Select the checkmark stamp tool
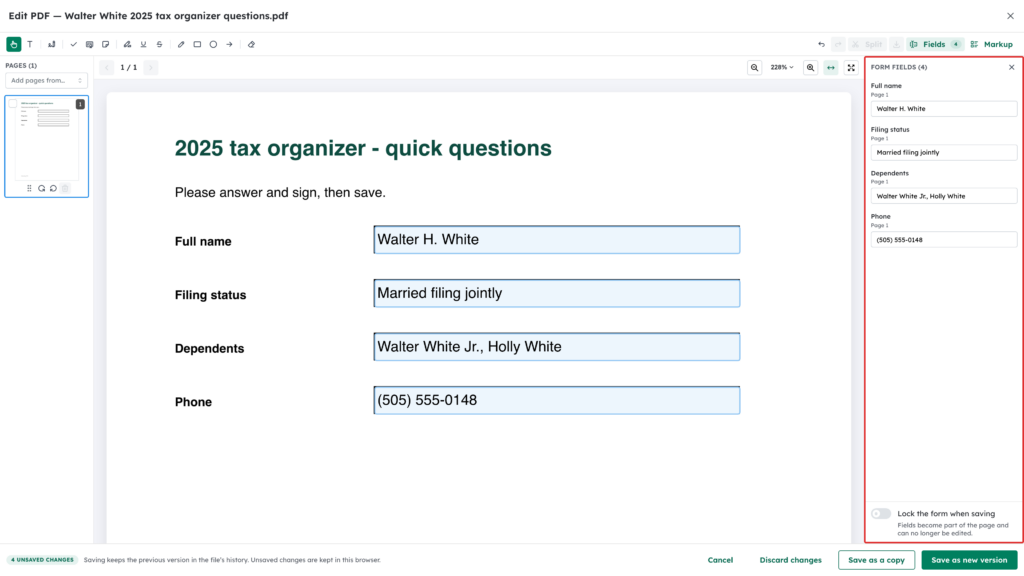 (73, 44)
